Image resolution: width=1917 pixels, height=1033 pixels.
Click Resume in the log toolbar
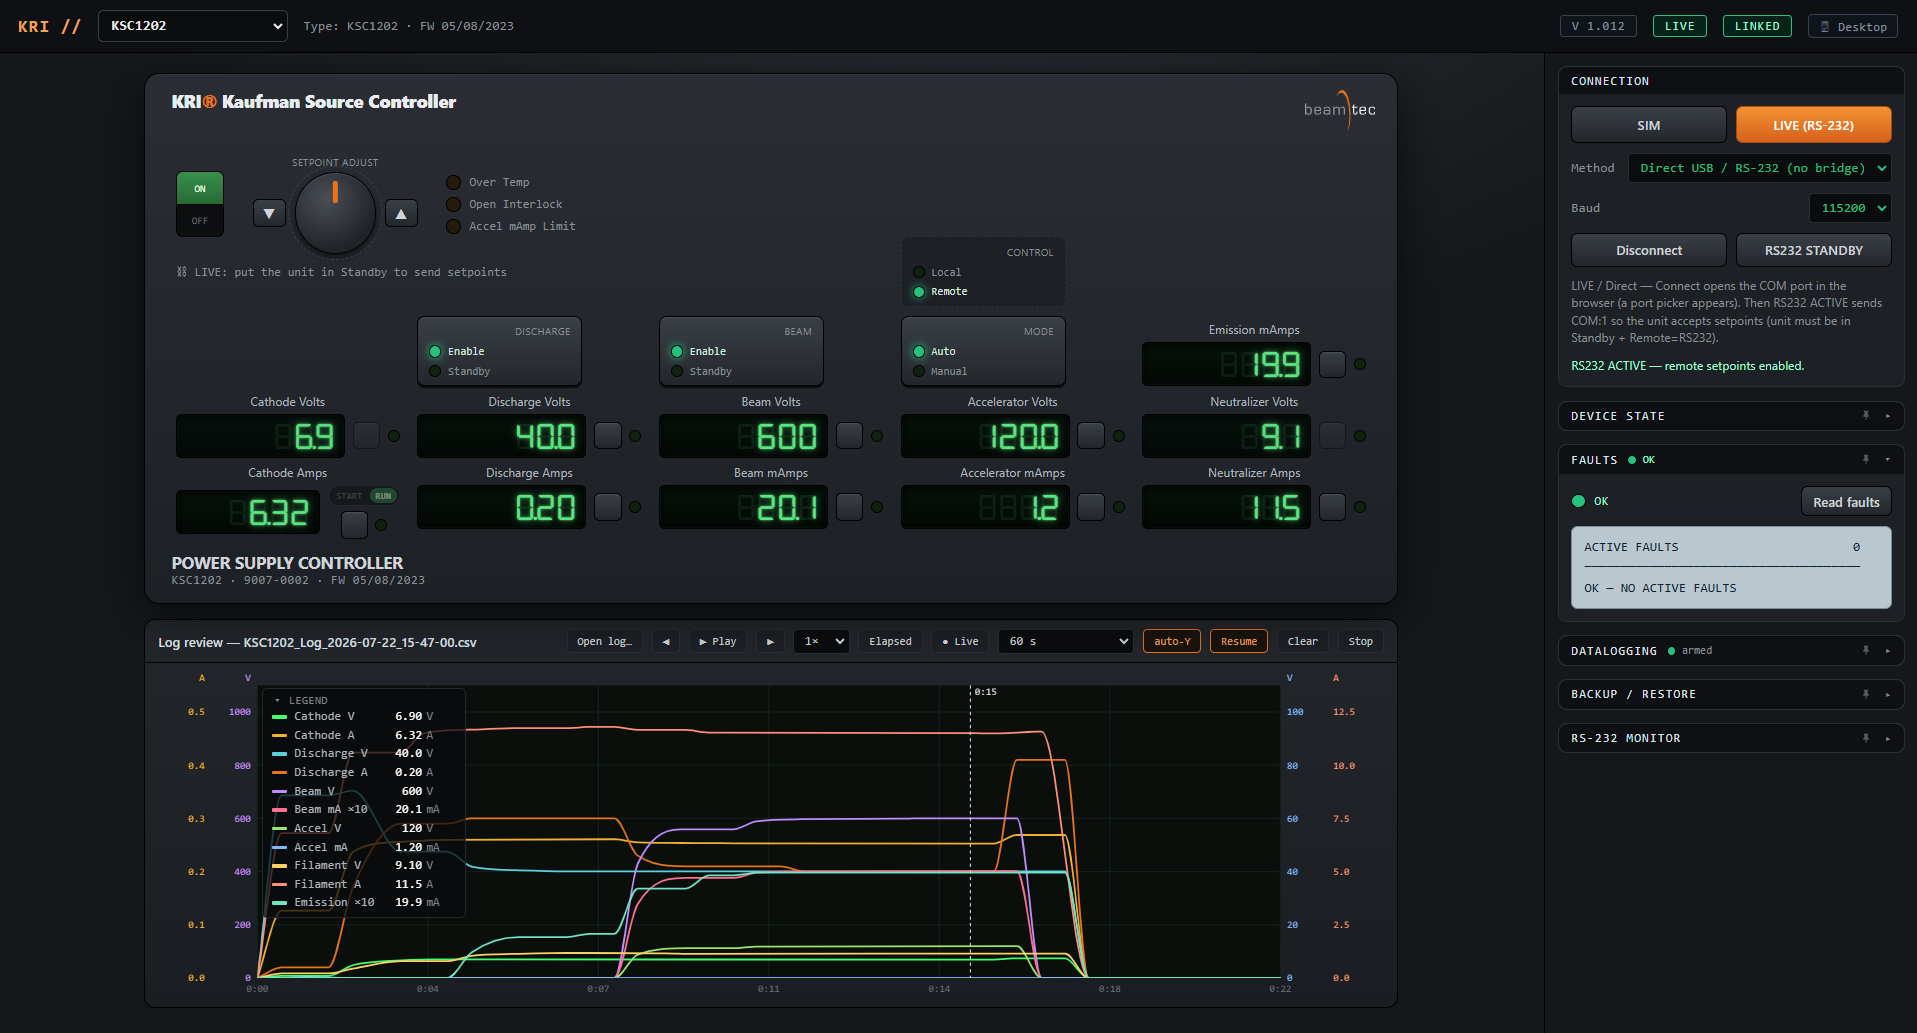1239,641
